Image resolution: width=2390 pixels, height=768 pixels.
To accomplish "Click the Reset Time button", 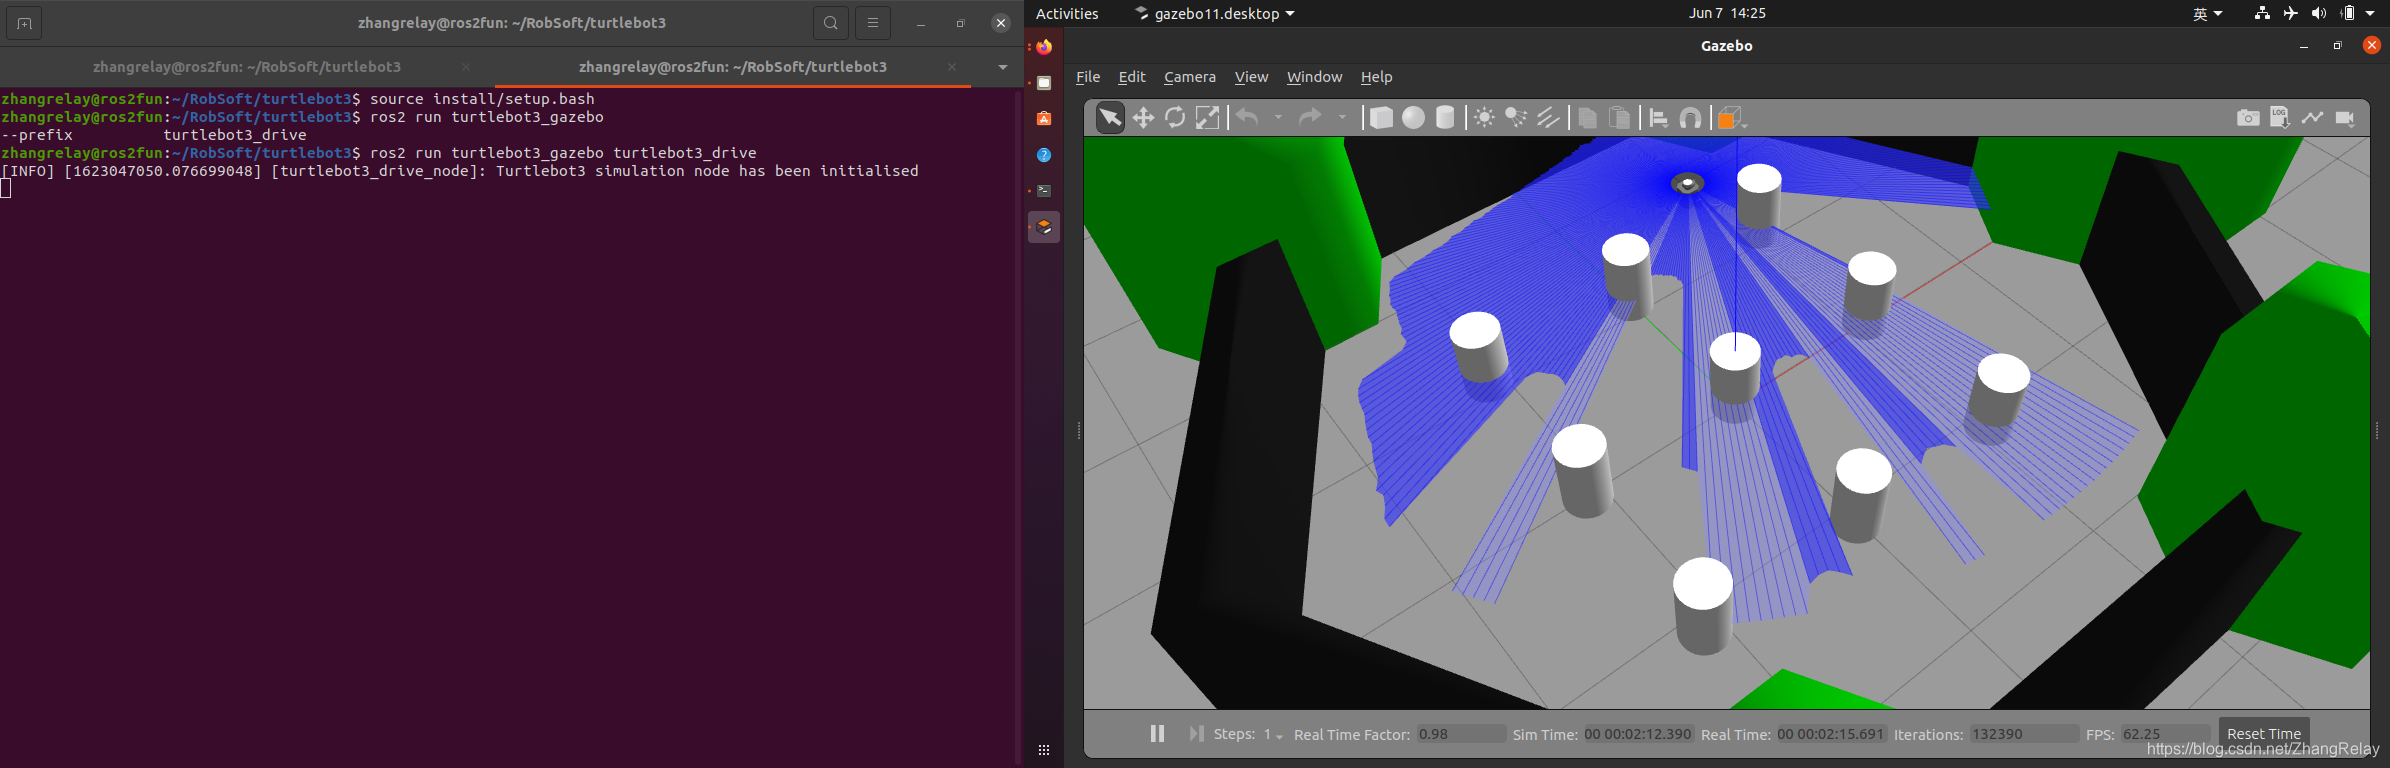I will 2264,733.
